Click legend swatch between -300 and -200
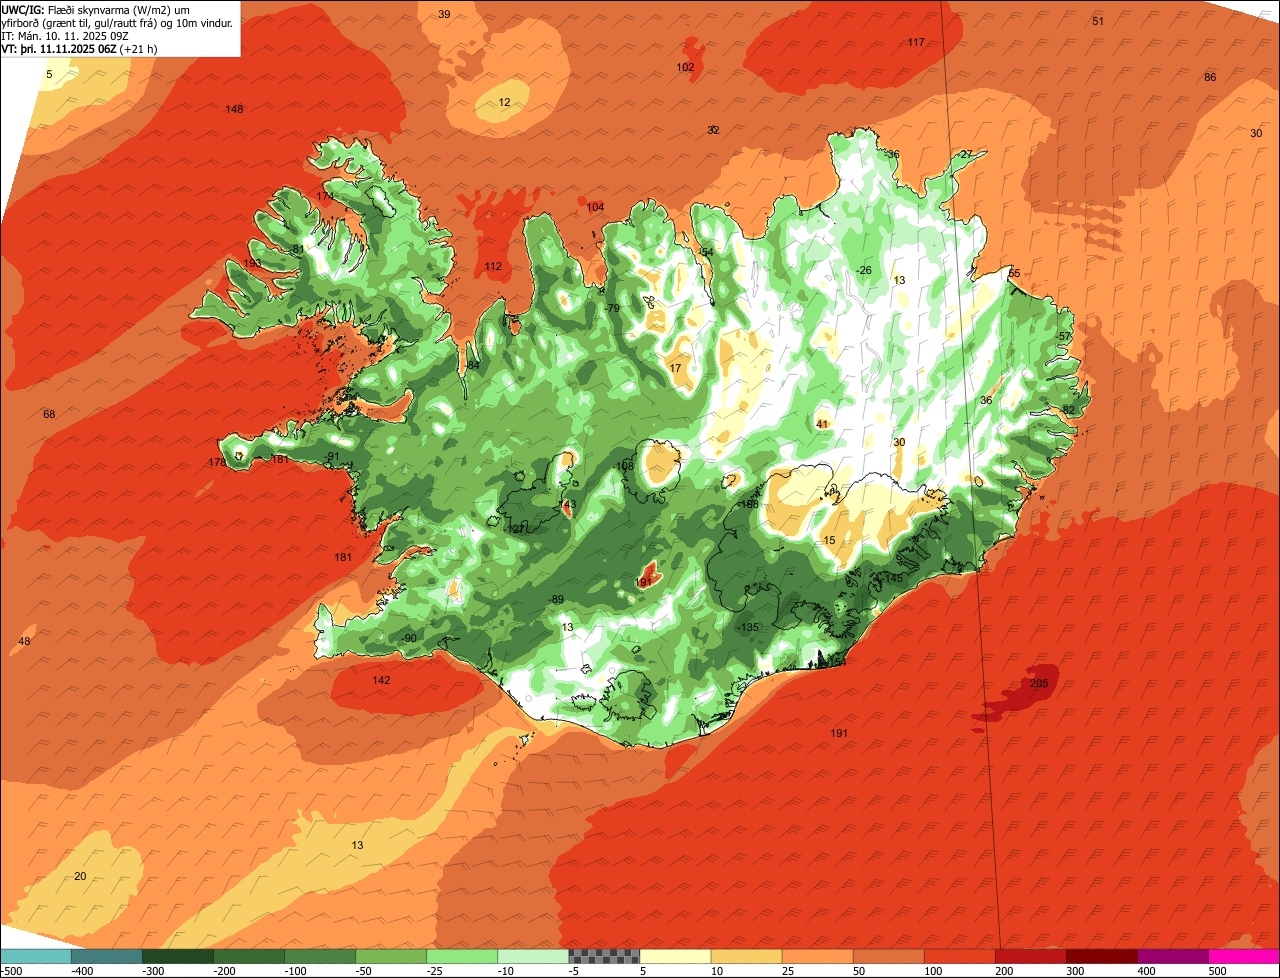This screenshot has height=978, width=1280. (178, 956)
